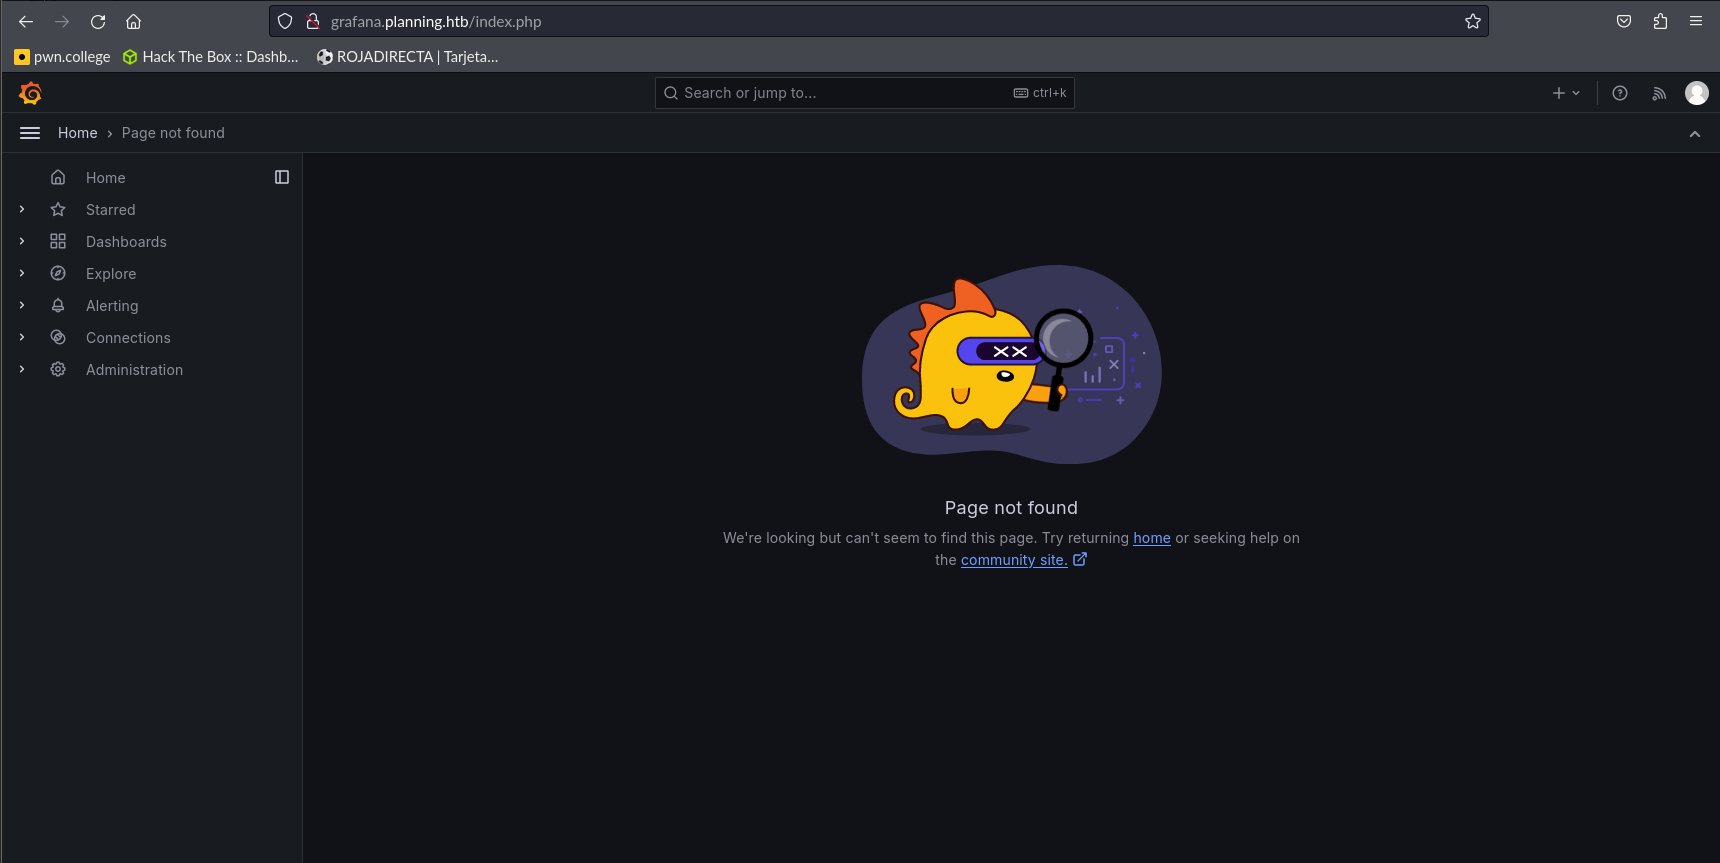1720x863 pixels.
Task: Expand the Dashboards section chevron
Action: 22,241
